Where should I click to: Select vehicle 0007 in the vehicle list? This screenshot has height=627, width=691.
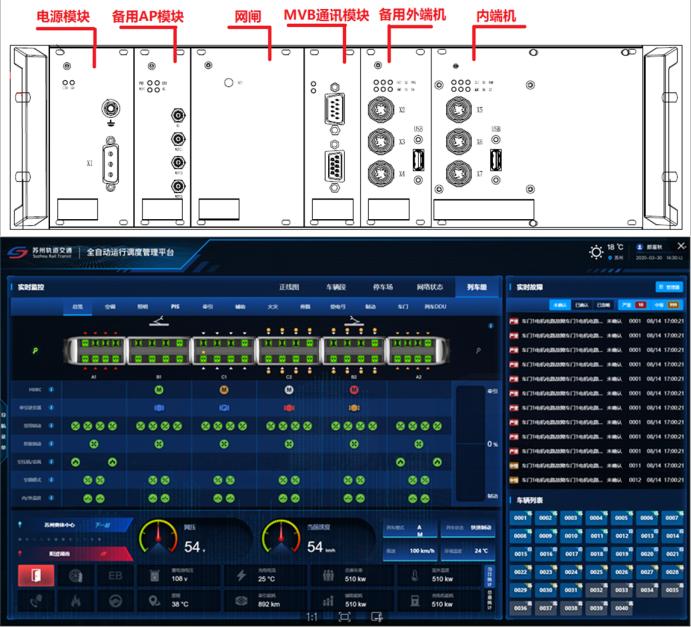(x=672, y=518)
